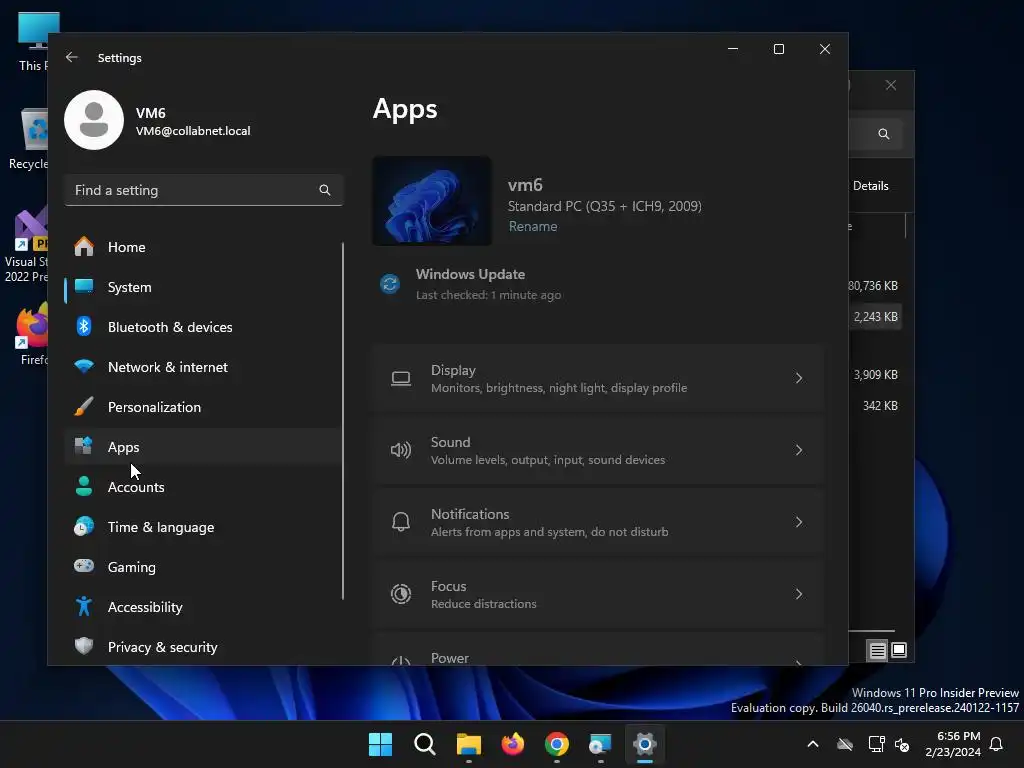Open the Notifications settings row

(x=598, y=522)
